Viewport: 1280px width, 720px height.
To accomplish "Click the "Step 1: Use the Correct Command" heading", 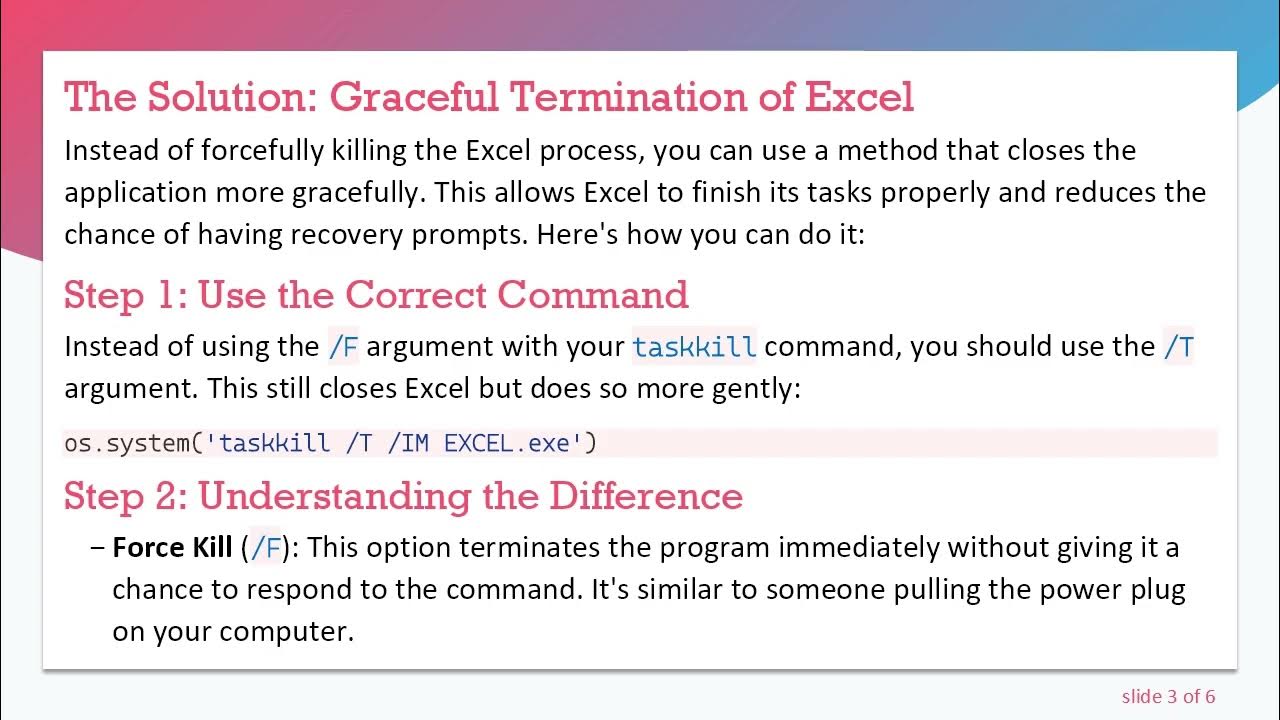I will (376, 295).
